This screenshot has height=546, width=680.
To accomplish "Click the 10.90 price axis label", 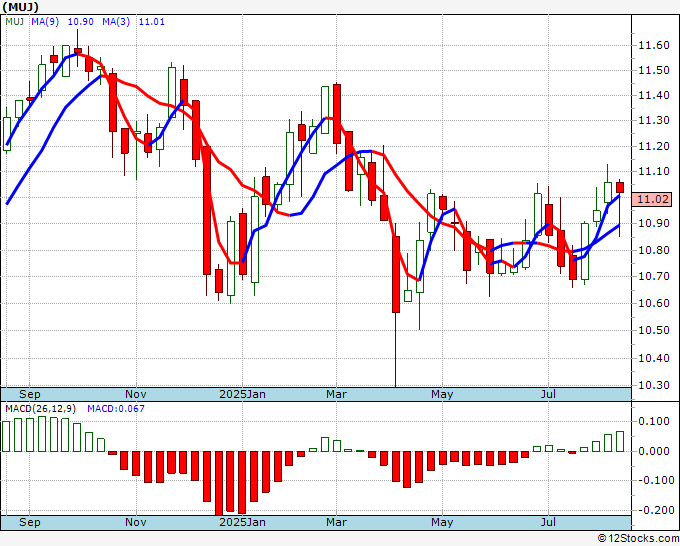I will [x=654, y=224].
